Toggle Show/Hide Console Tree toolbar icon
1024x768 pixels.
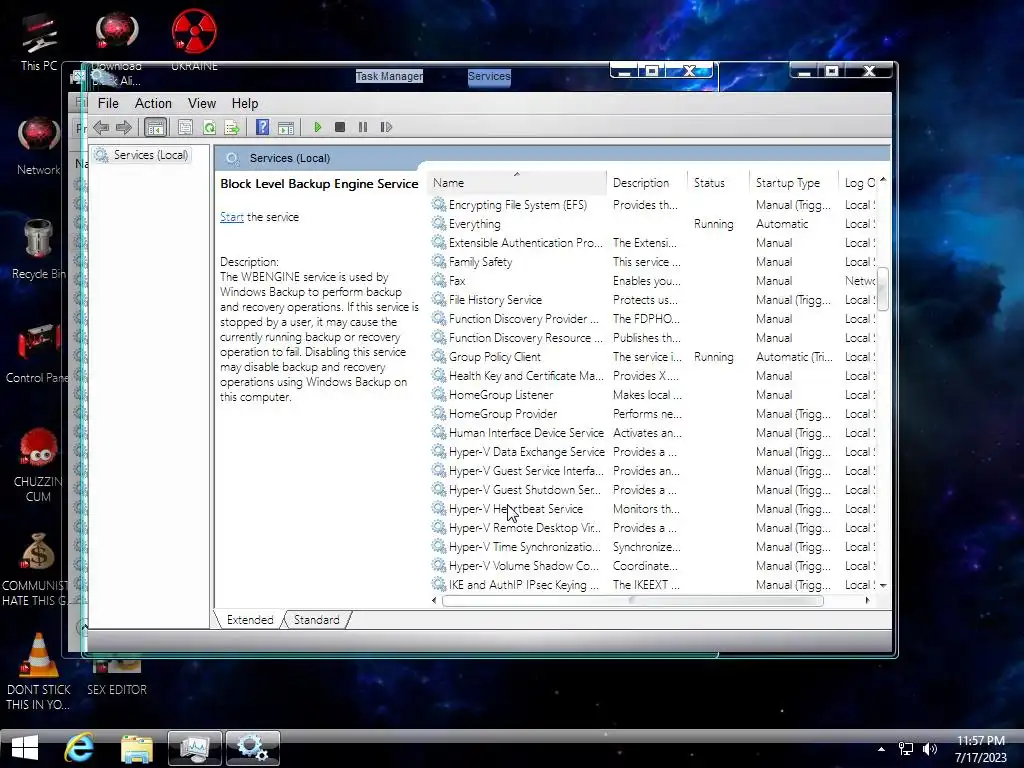[x=155, y=127]
